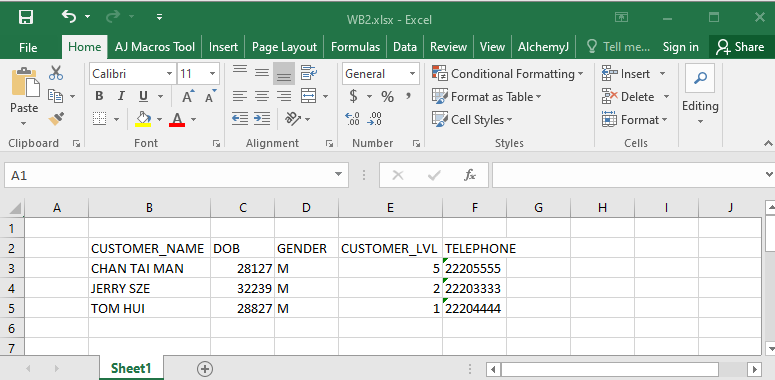Collapse the ribbon with the chevron
The image size is (775, 380).
pos(768,143)
